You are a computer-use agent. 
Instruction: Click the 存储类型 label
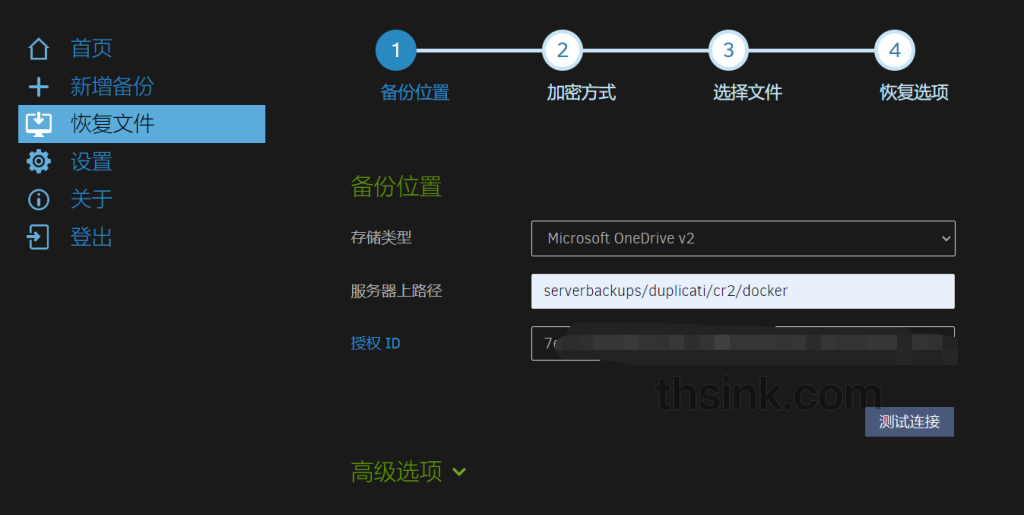[x=381, y=238]
